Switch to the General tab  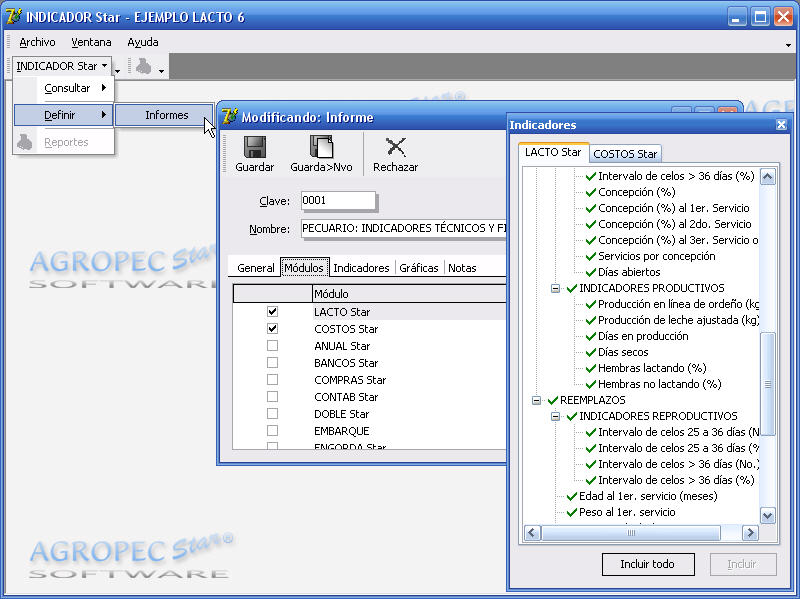click(x=256, y=268)
